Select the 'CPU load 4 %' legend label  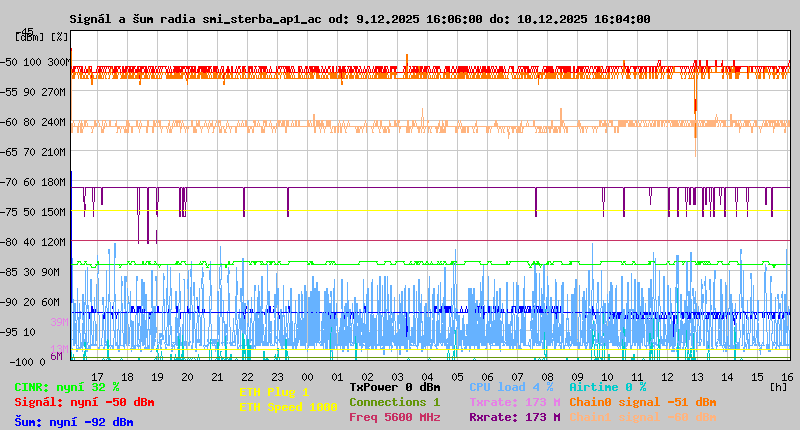coord(511,387)
